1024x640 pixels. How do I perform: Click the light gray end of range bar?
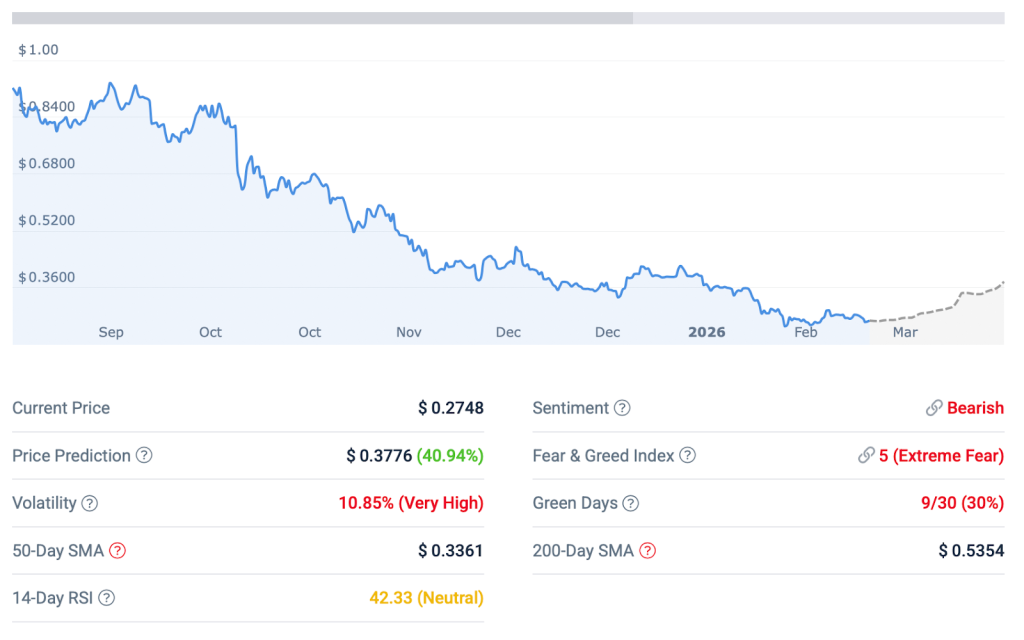tap(818, 18)
